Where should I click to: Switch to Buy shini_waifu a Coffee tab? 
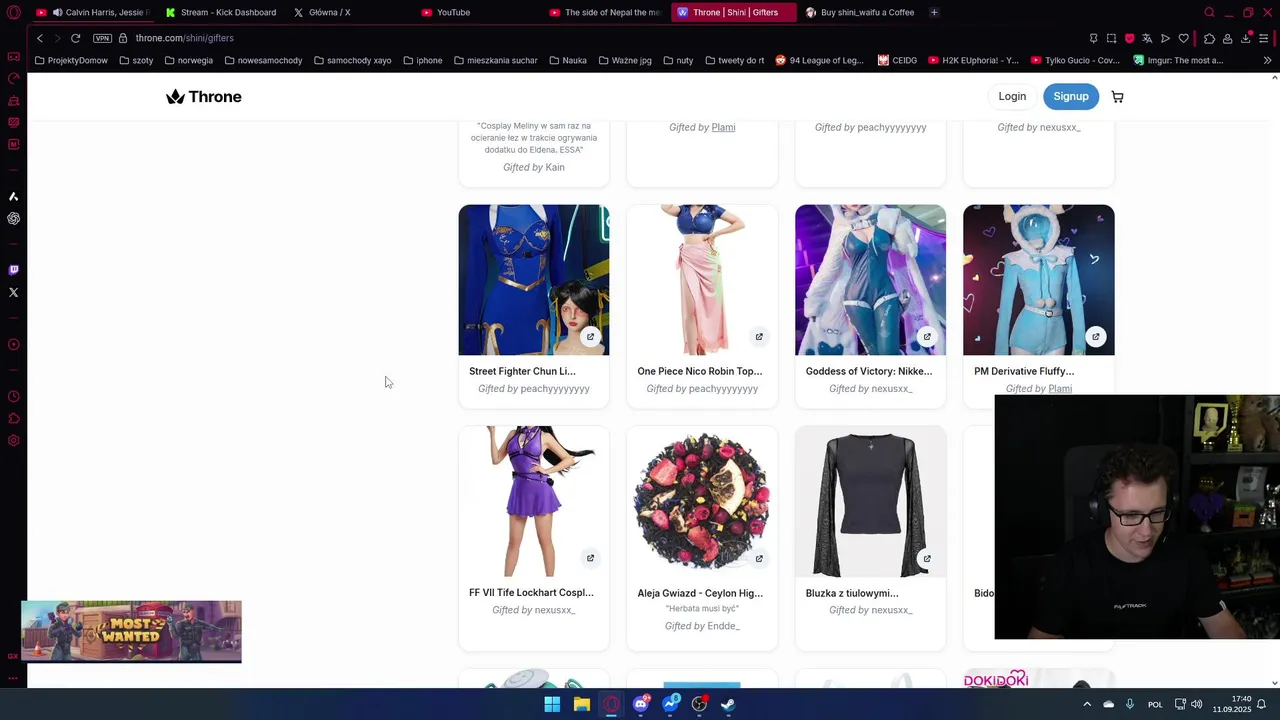[860, 12]
